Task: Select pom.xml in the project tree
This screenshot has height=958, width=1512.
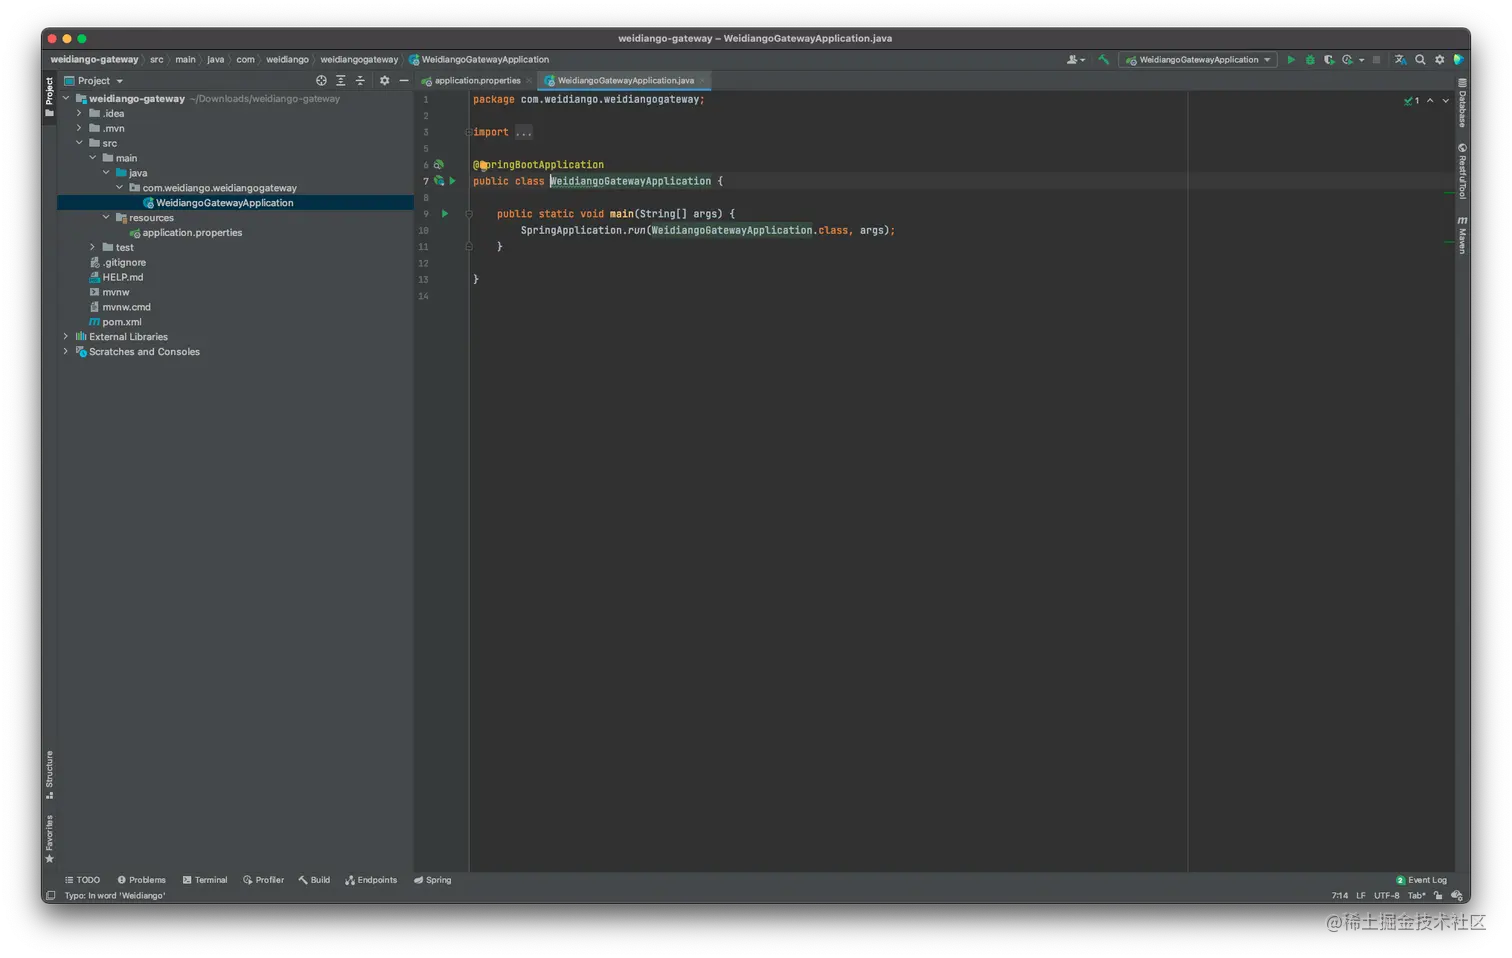Action: pyautogui.click(x=121, y=322)
